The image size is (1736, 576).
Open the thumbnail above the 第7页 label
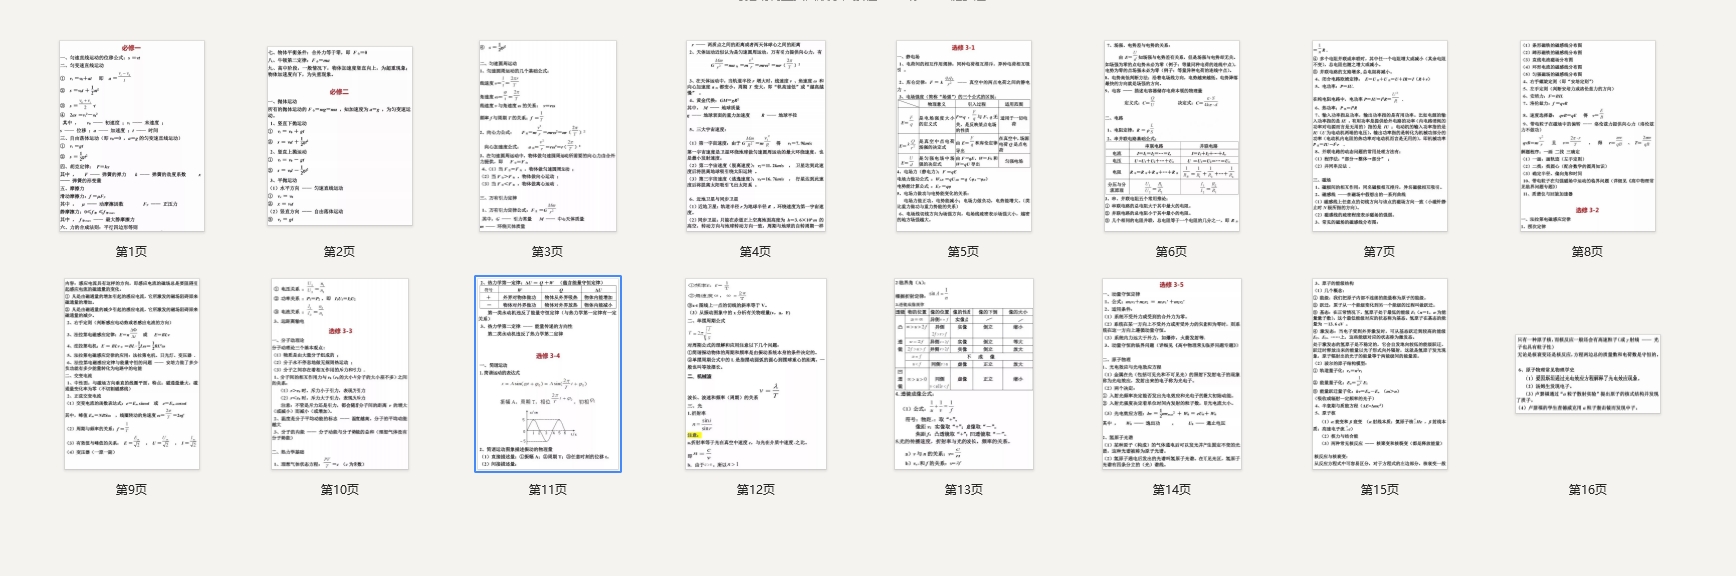click(x=1379, y=136)
